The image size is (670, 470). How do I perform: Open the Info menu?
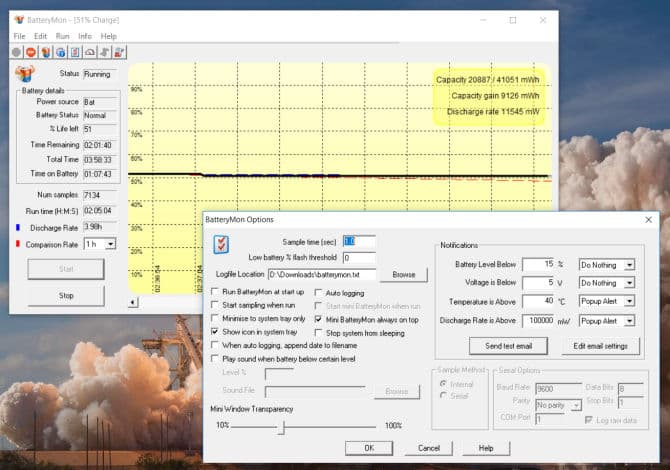[85, 36]
